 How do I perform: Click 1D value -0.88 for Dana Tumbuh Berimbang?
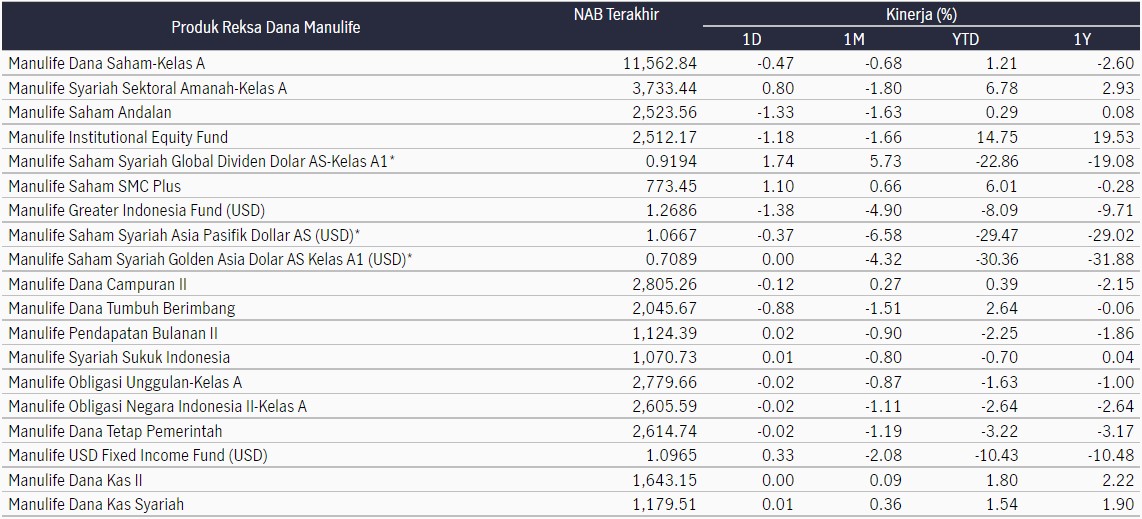[776, 309]
